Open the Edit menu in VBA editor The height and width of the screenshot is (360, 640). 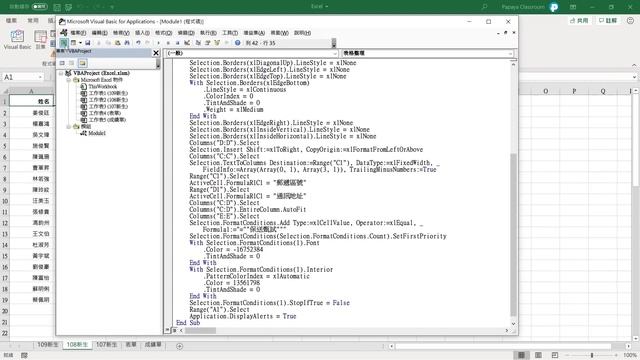point(100,33)
